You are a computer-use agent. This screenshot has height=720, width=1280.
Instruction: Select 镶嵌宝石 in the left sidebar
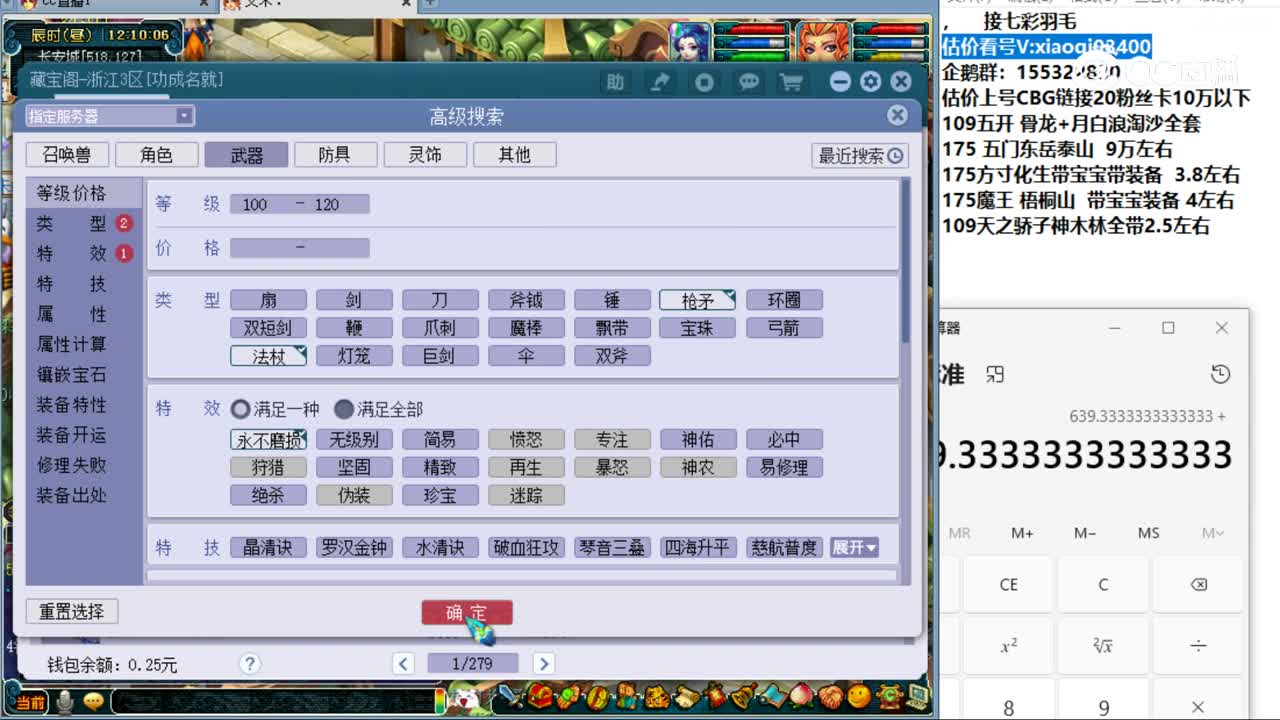71,375
